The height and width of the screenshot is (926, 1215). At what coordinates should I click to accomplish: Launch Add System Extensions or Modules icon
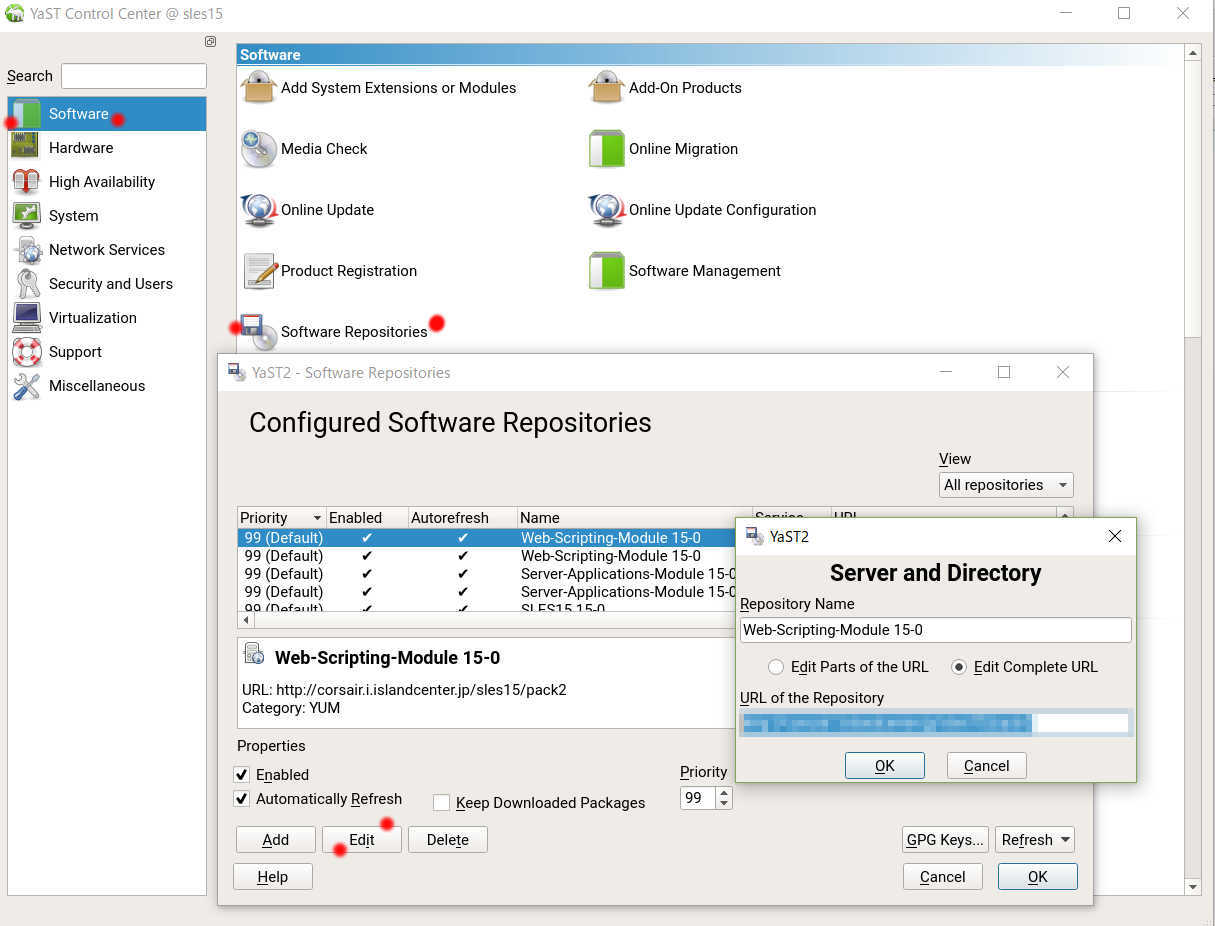pos(259,87)
